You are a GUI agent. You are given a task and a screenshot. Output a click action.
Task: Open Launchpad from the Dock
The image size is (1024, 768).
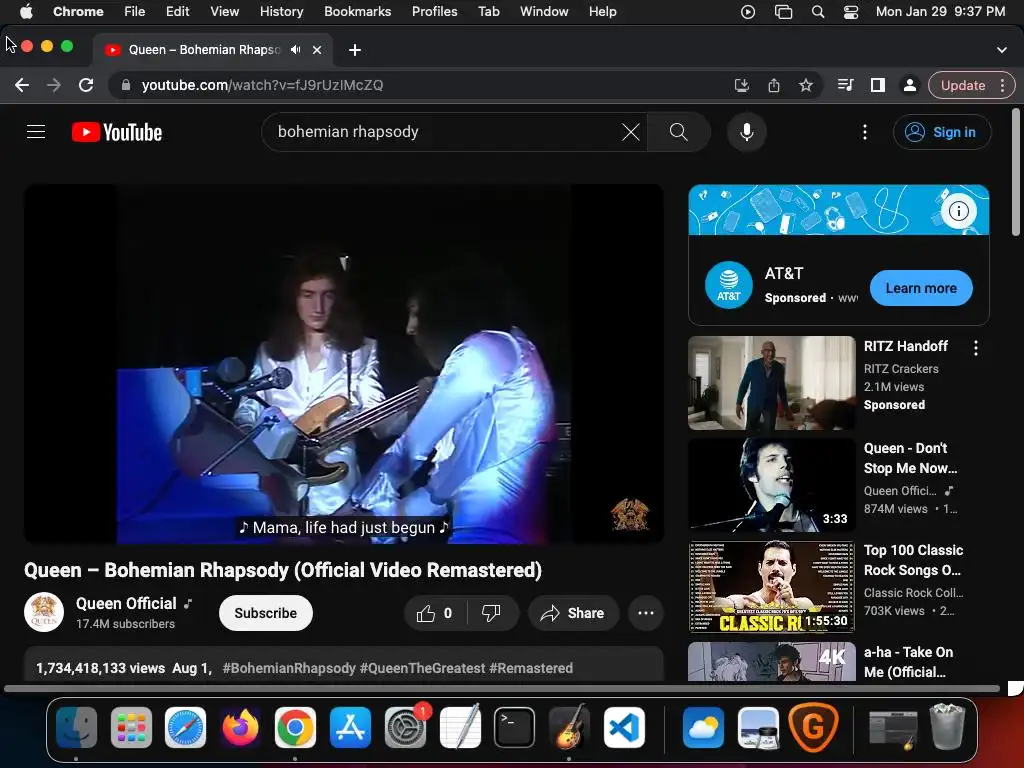tap(131, 728)
